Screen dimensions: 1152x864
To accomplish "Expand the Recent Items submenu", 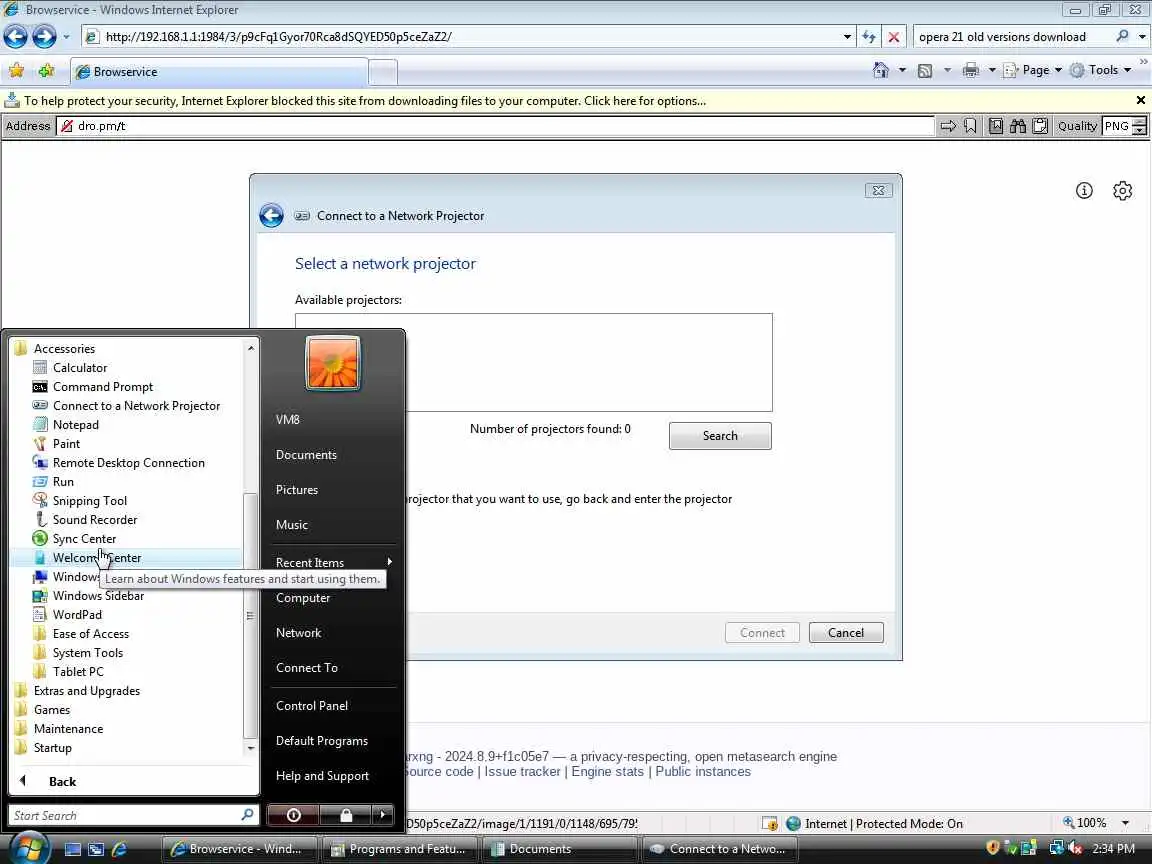I will pos(334,562).
